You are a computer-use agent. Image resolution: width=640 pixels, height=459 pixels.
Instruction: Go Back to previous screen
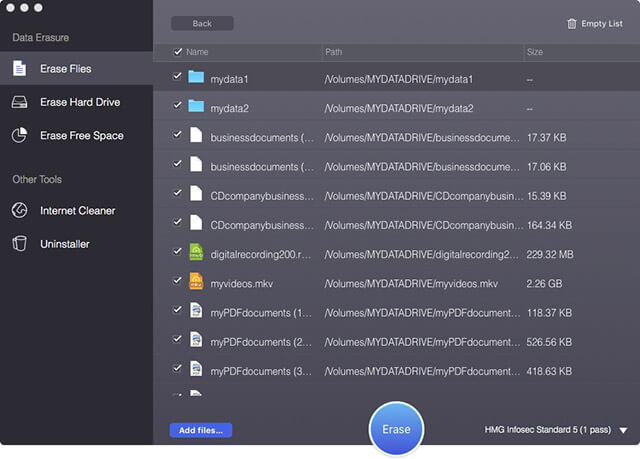click(x=202, y=23)
